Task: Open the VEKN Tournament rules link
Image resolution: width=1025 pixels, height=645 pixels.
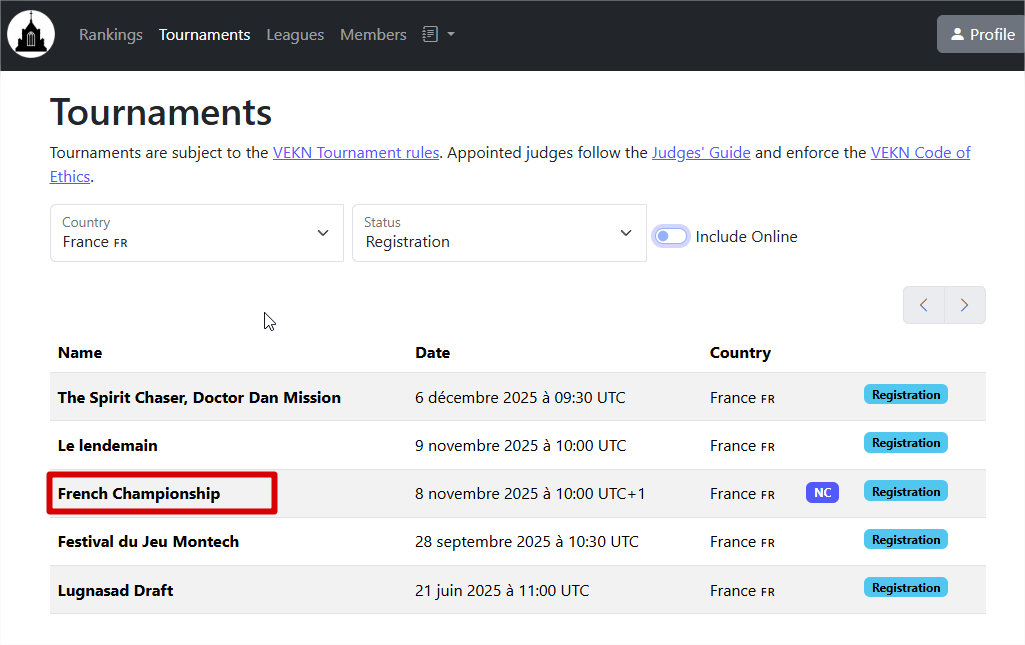Action: tap(356, 153)
